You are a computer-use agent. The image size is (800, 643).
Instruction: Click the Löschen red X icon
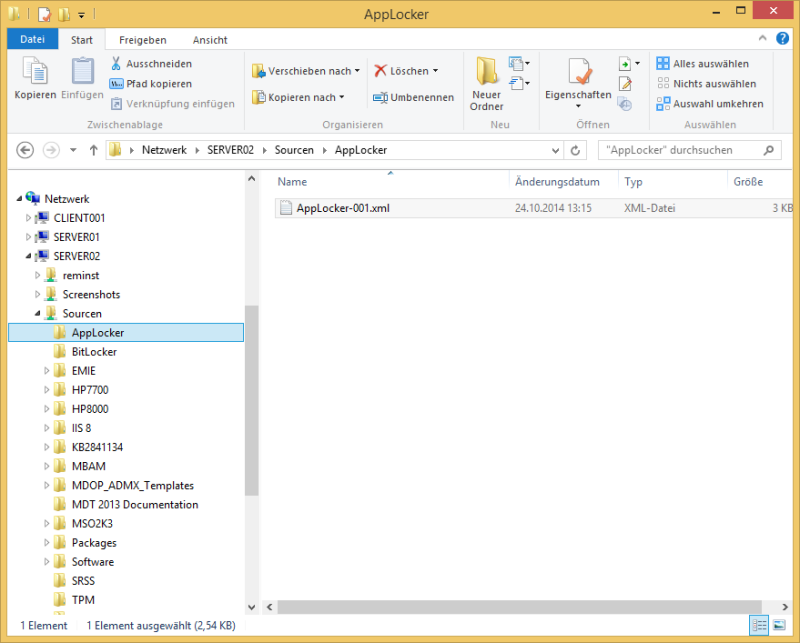pos(381,71)
